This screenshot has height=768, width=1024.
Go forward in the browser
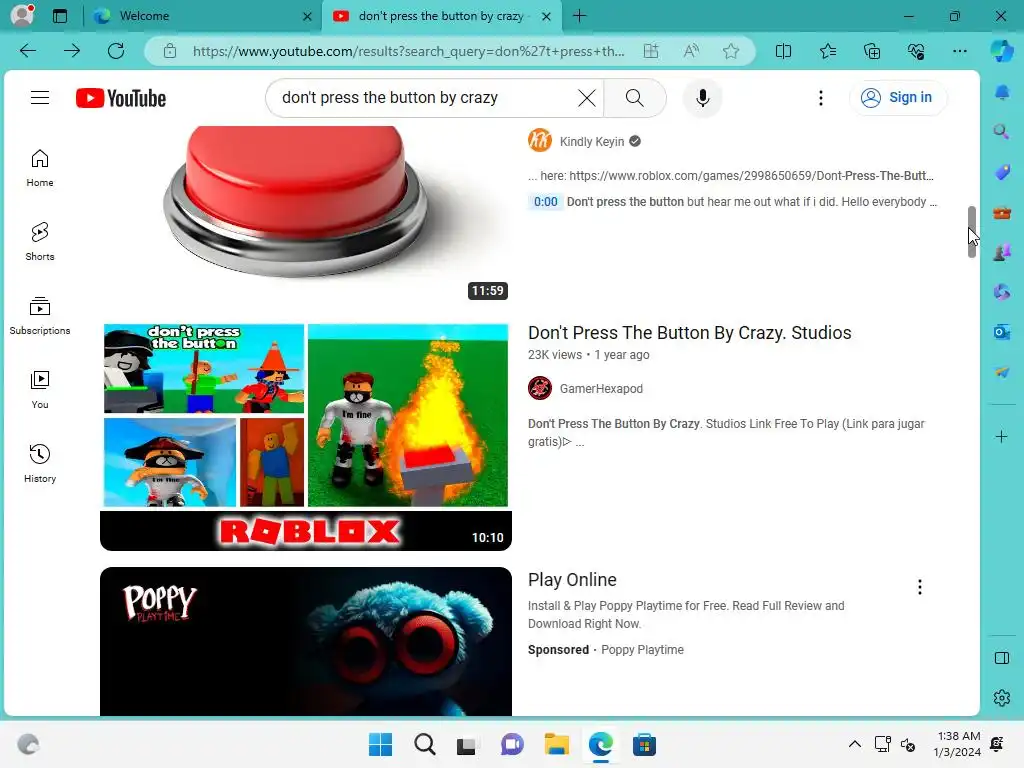72,51
